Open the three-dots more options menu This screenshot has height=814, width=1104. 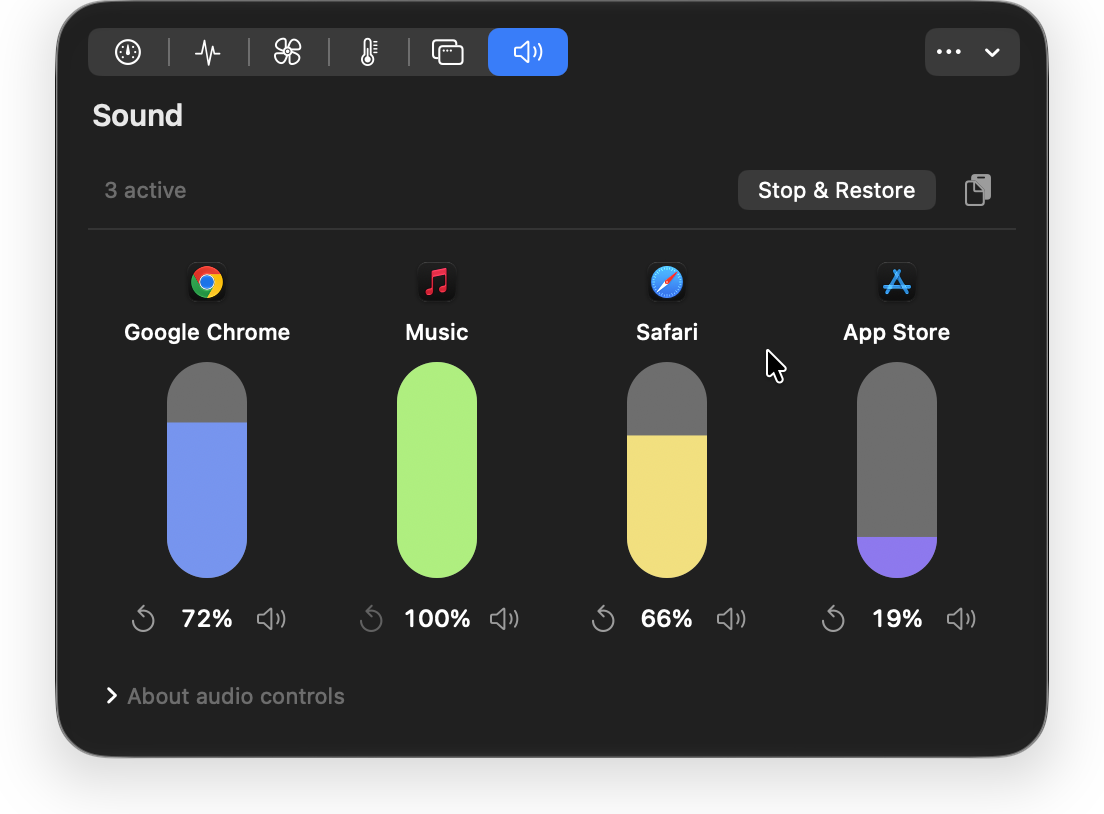pos(949,52)
